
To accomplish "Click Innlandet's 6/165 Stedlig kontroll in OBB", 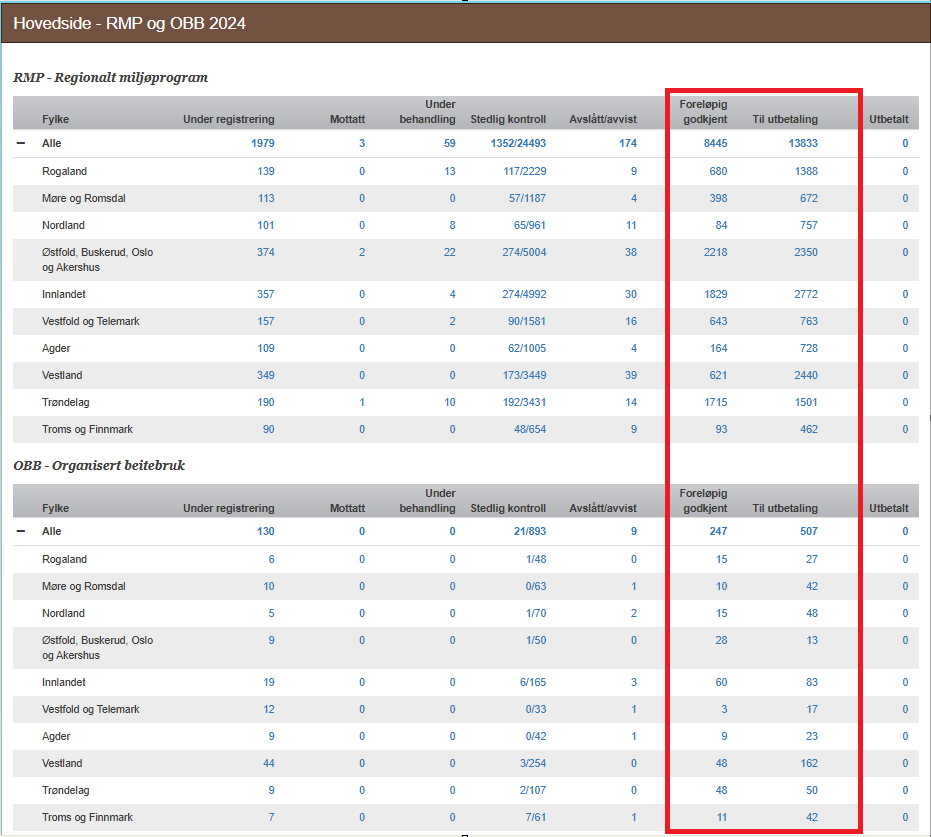I will coord(533,683).
